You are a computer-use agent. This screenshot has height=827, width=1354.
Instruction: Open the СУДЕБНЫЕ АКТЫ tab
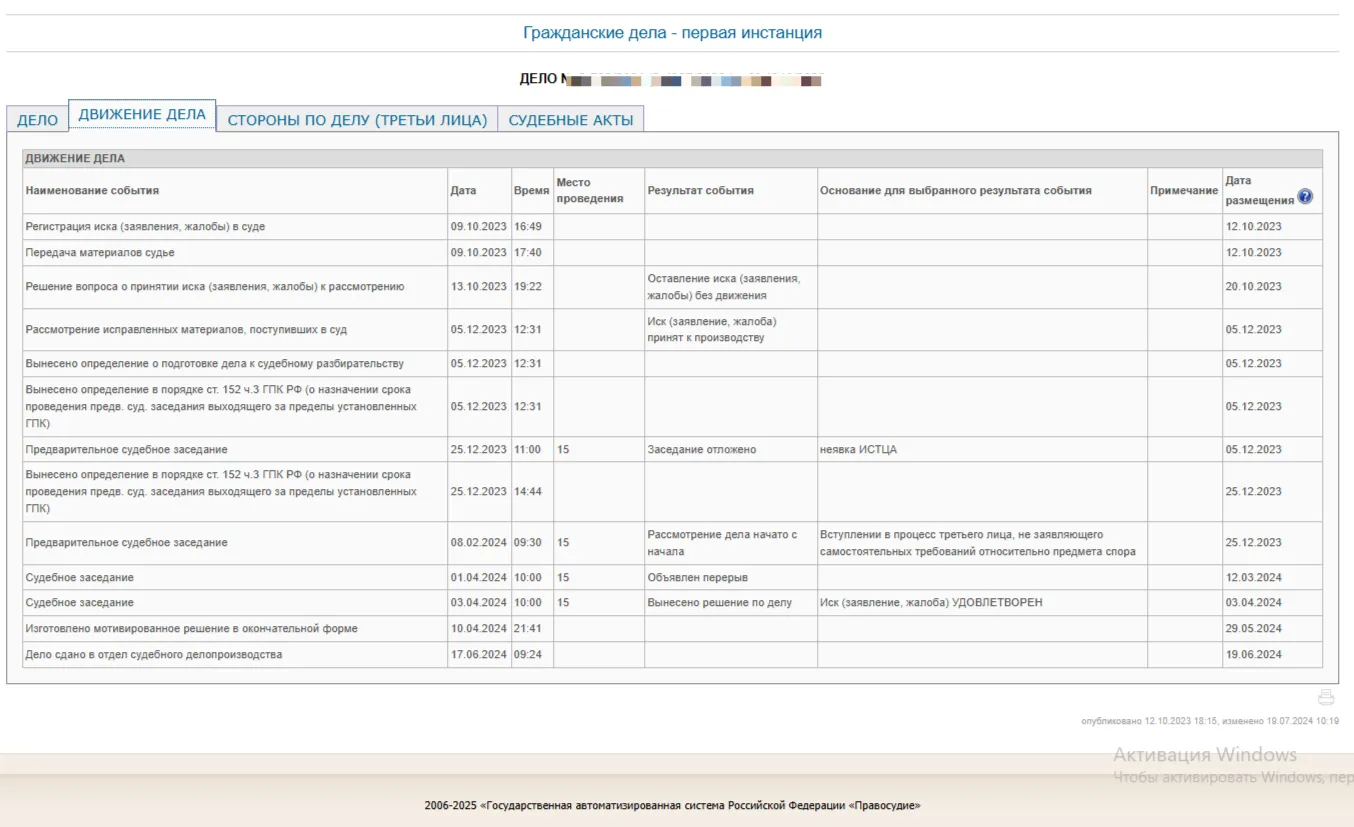pos(571,119)
